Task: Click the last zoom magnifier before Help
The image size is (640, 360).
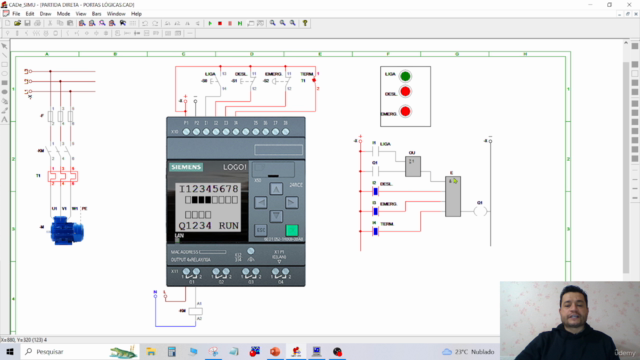Action: pos(293,23)
